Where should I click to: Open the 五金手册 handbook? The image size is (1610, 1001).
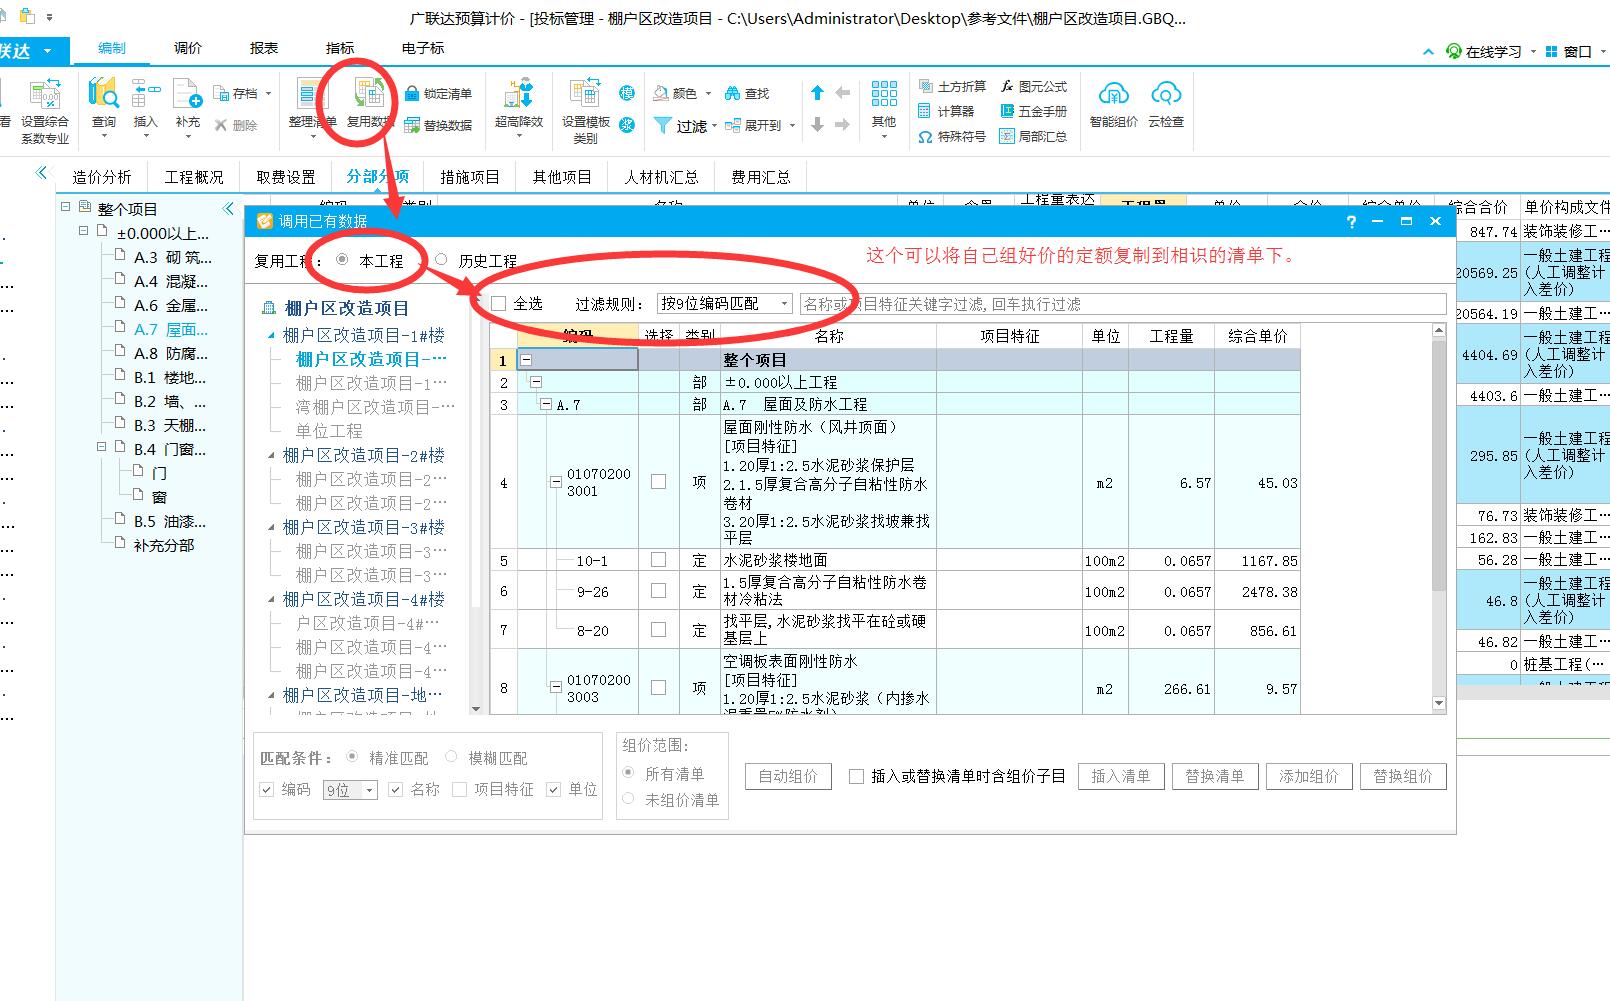pos(1033,111)
